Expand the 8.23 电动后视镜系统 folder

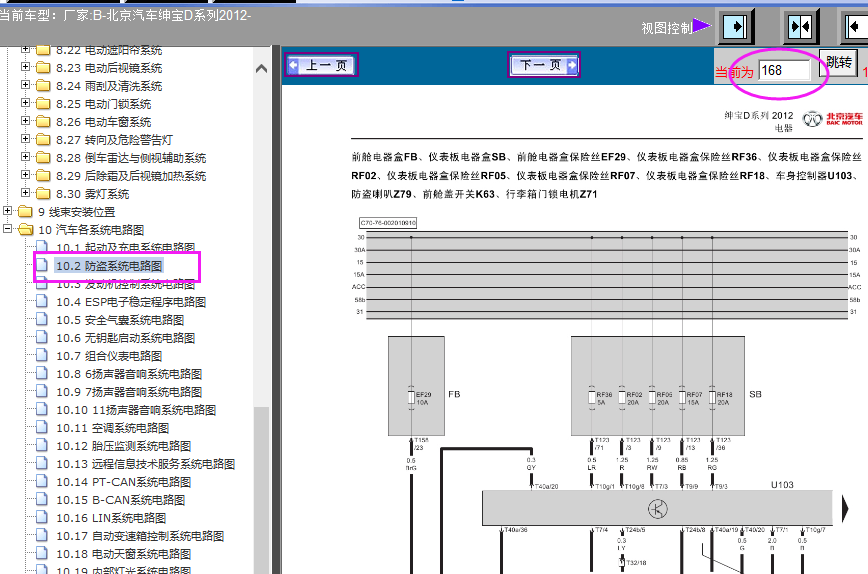tap(25, 67)
